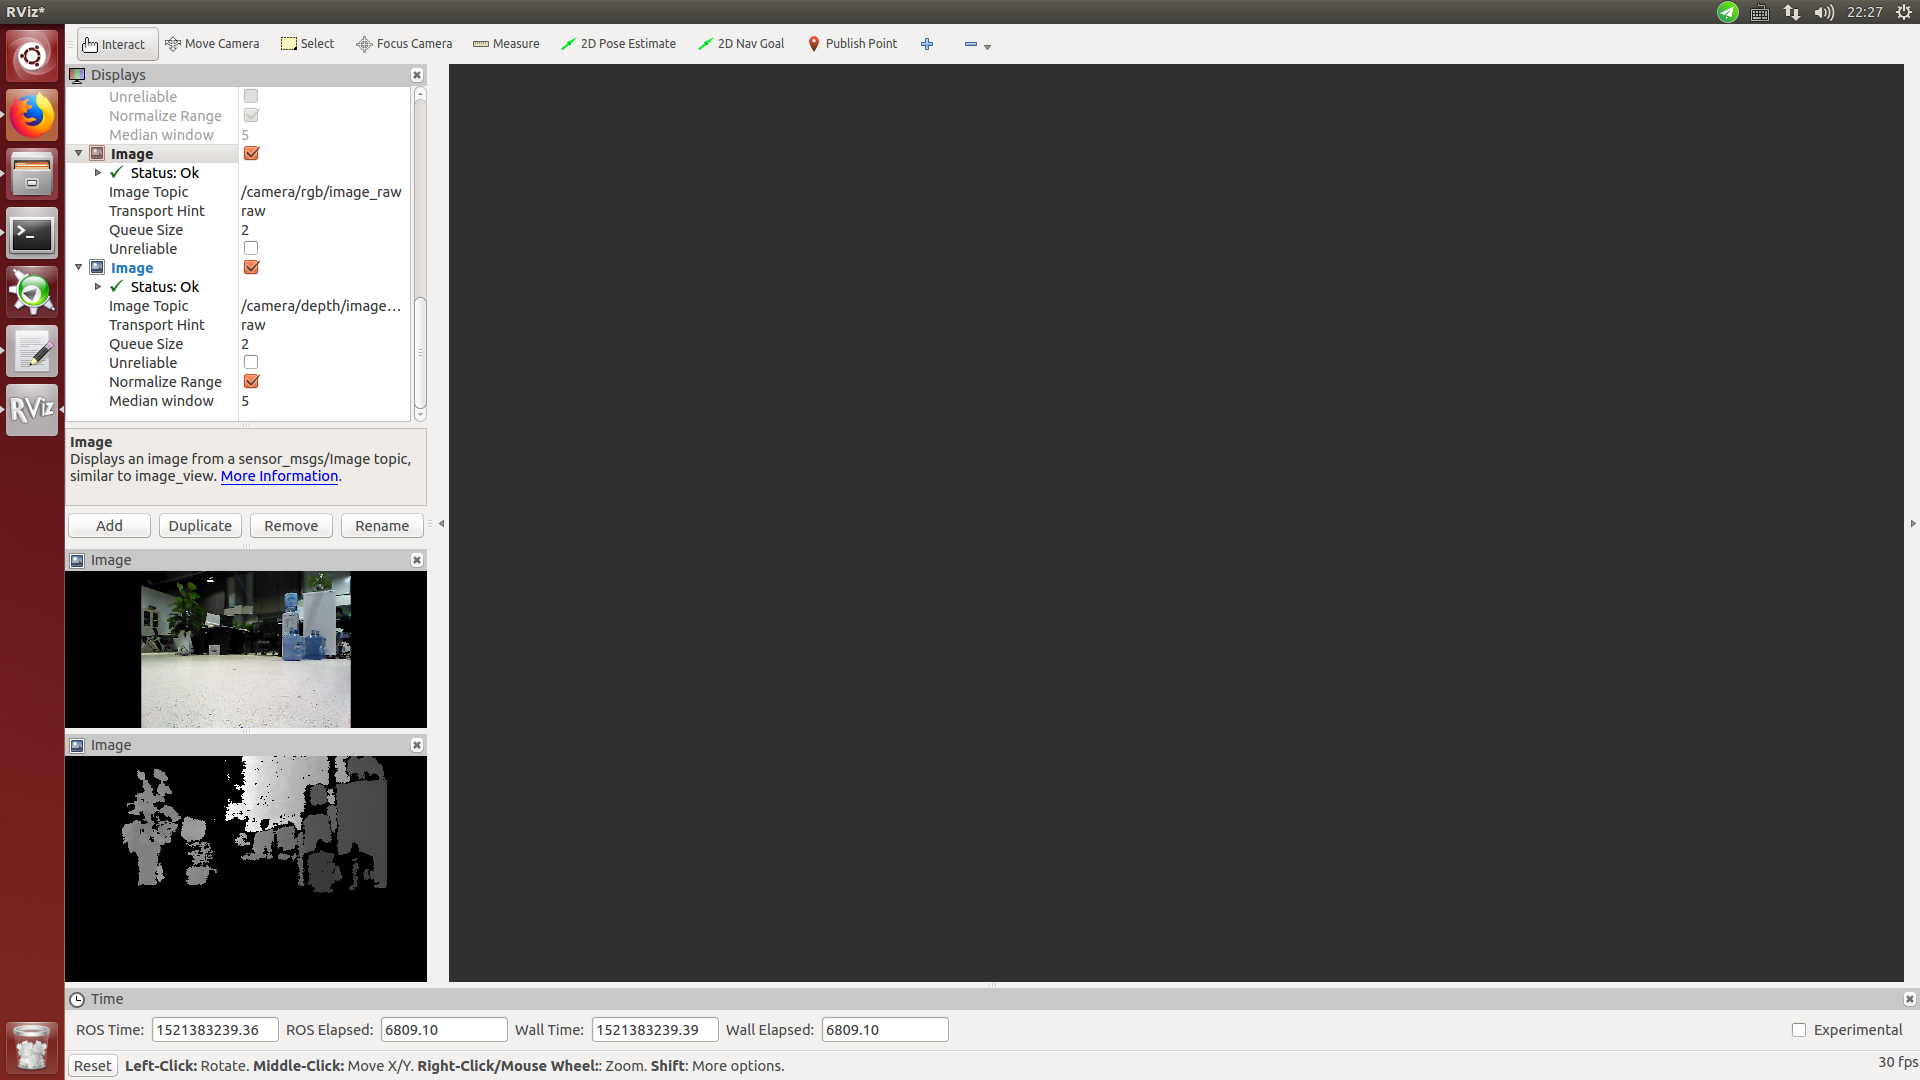Open the toolbar remove-tool dropdown arrow
The height and width of the screenshot is (1080, 1920).
[x=987, y=47]
